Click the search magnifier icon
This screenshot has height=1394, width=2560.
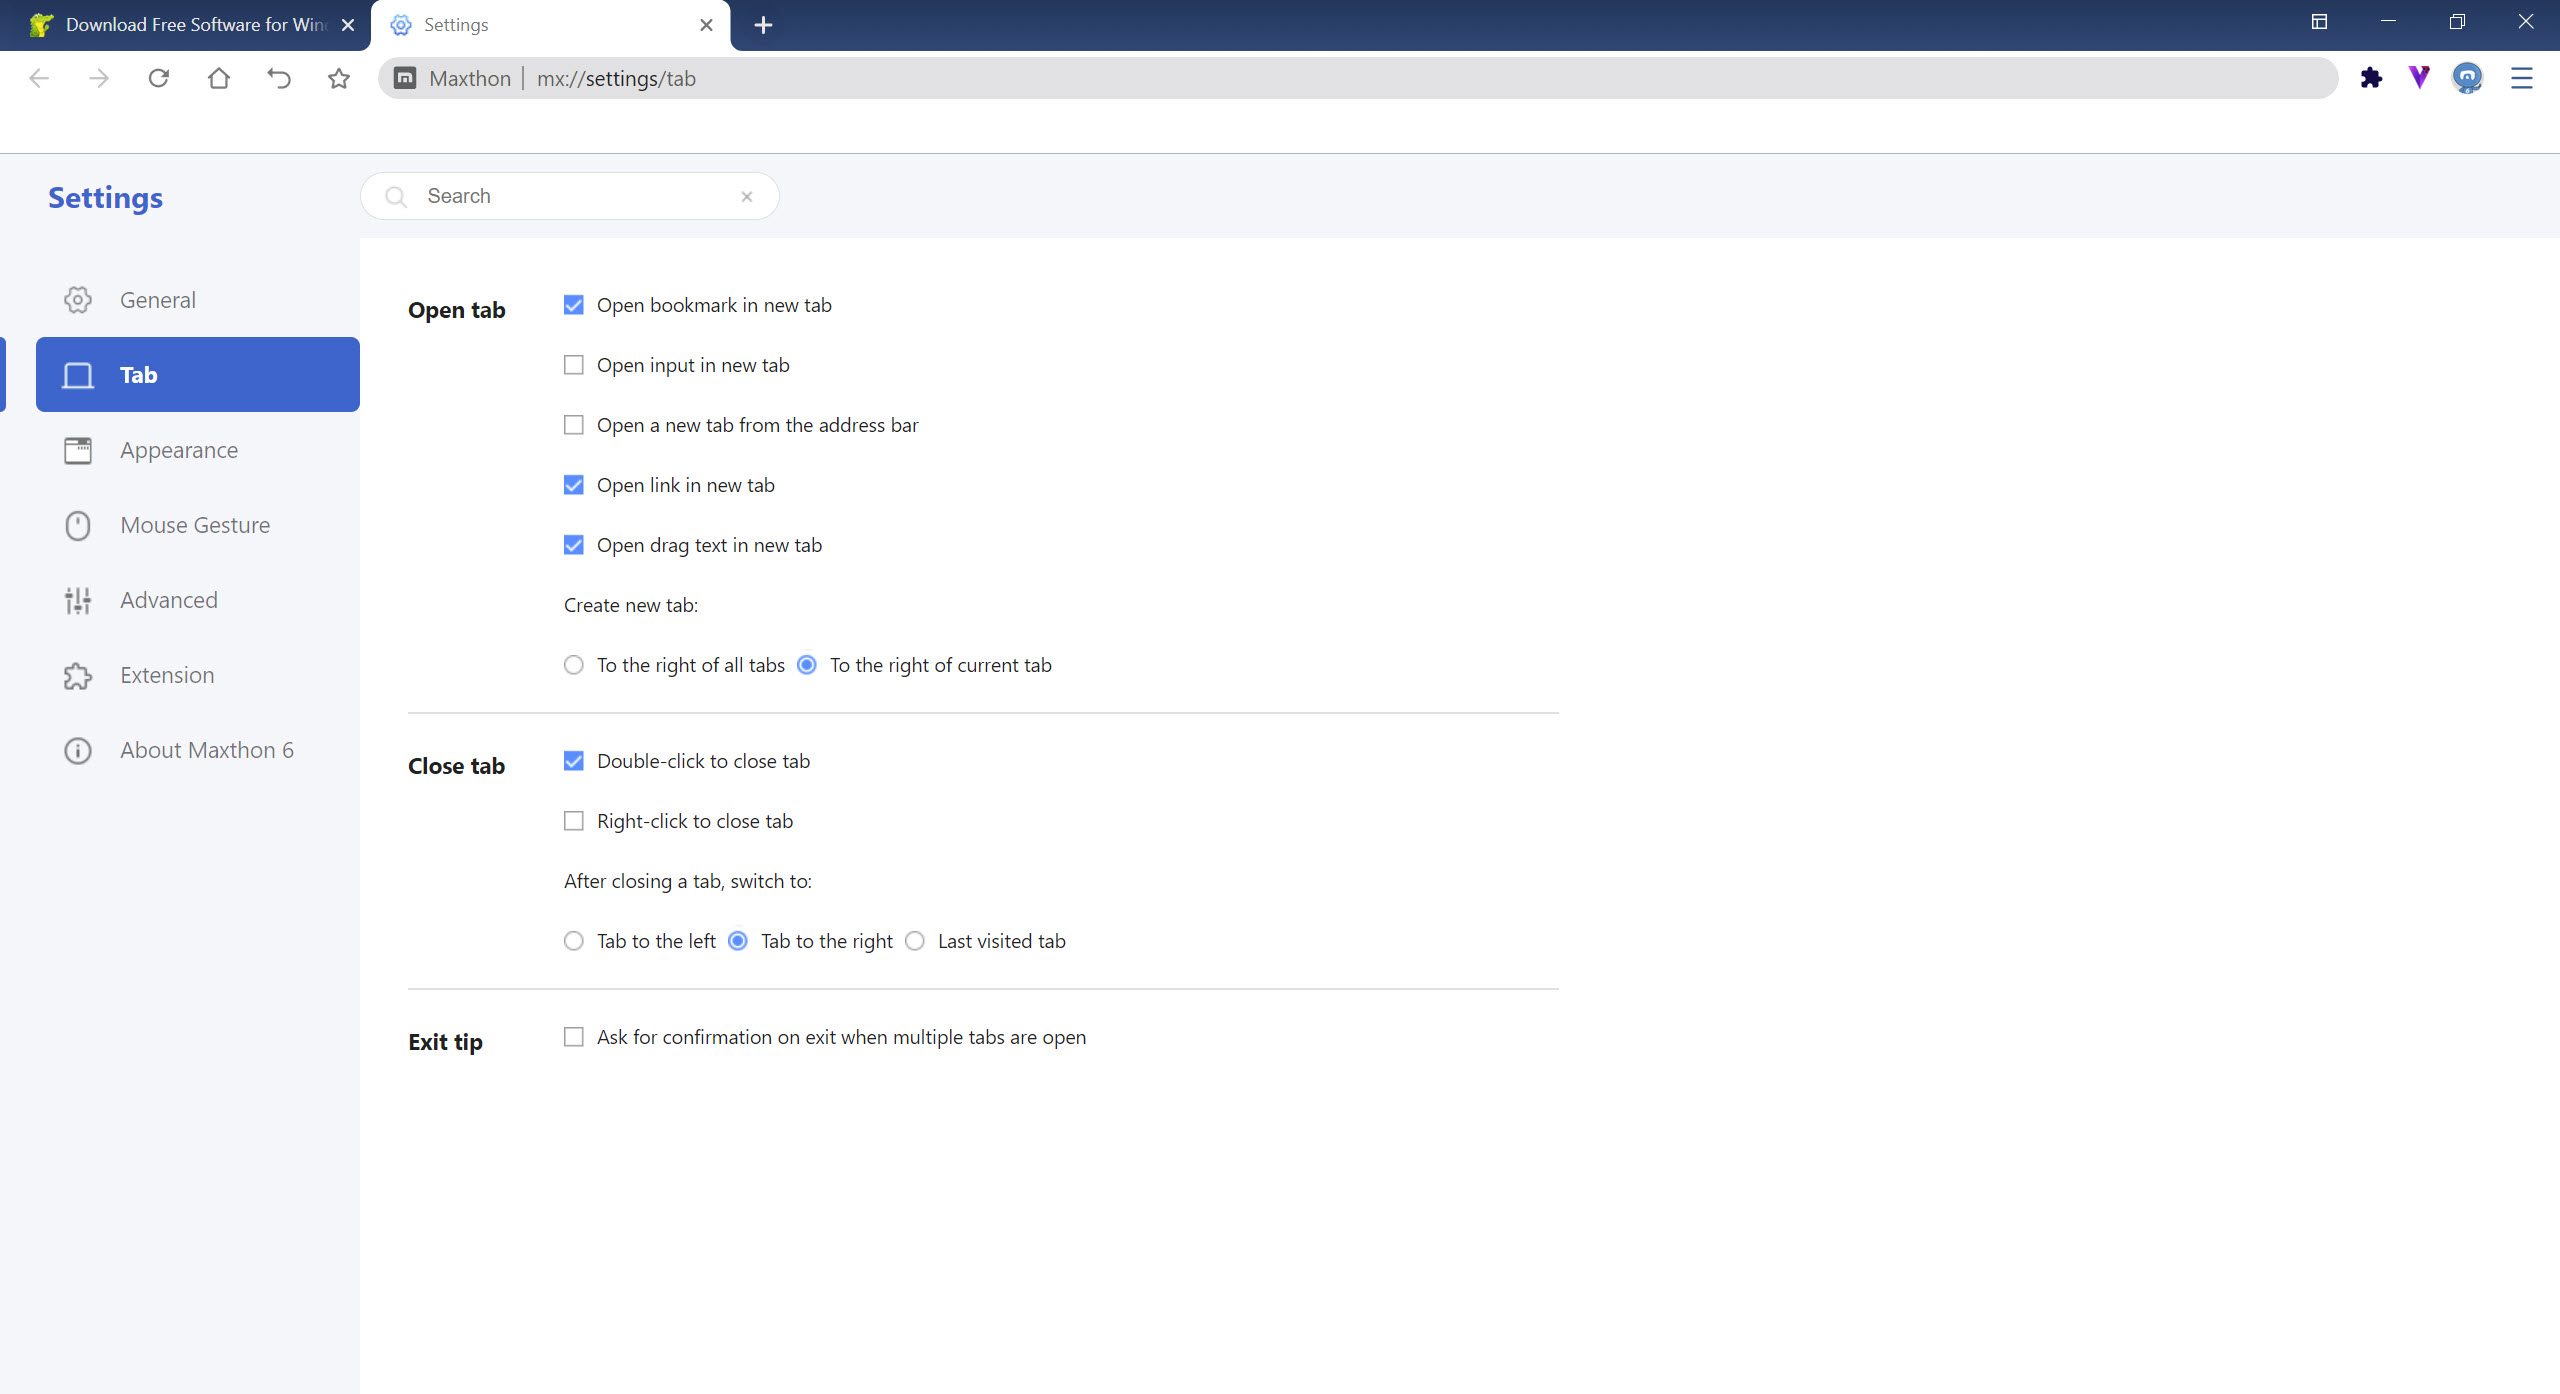[396, 197]
